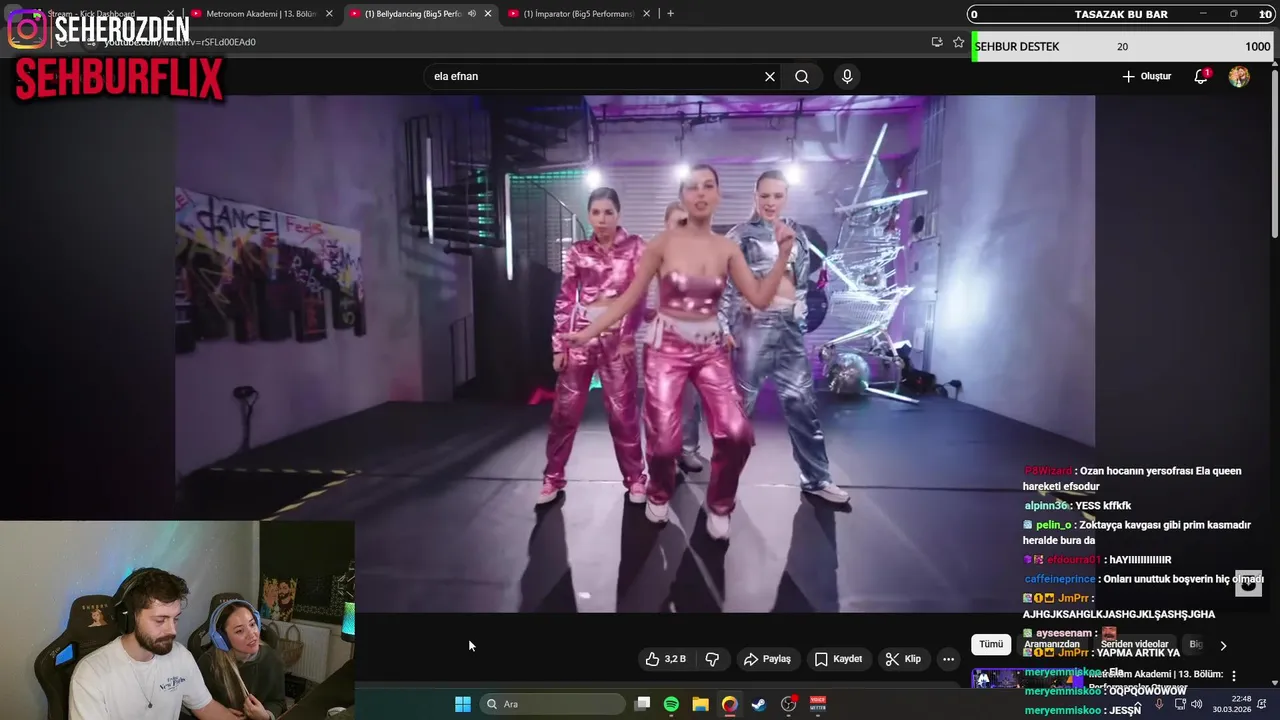Open File Explorer from the taskbar
Viewport: 1280px width, 720px height.
pyautogui.click(x=701, y=704)
